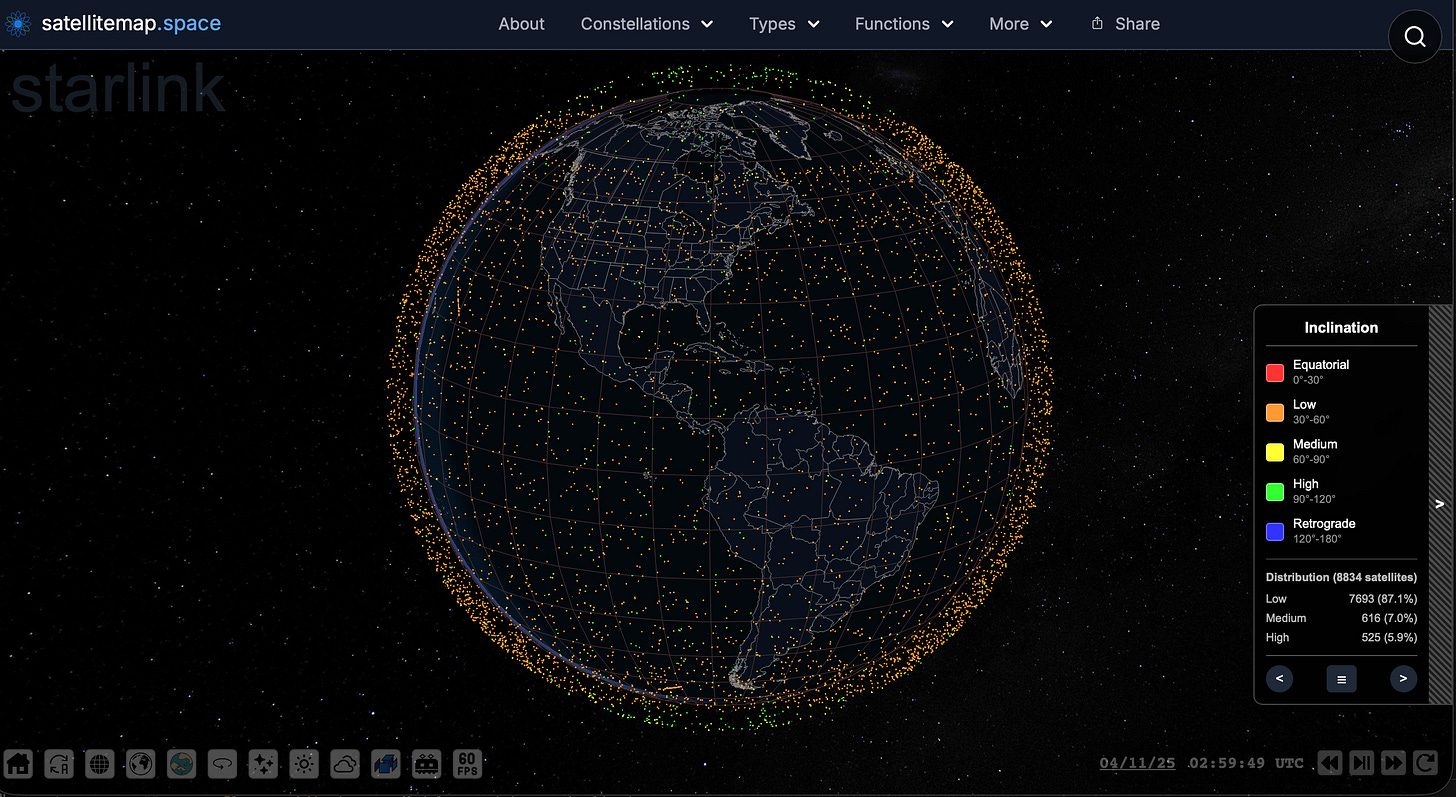Click the train-shaped icon in bottom toolbar
The height and width of the screenshot is (797, 1456).
click(426, 764)
